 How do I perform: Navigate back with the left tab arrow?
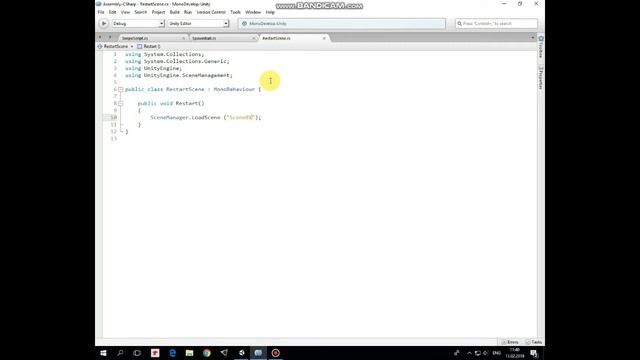click(100, 38)
